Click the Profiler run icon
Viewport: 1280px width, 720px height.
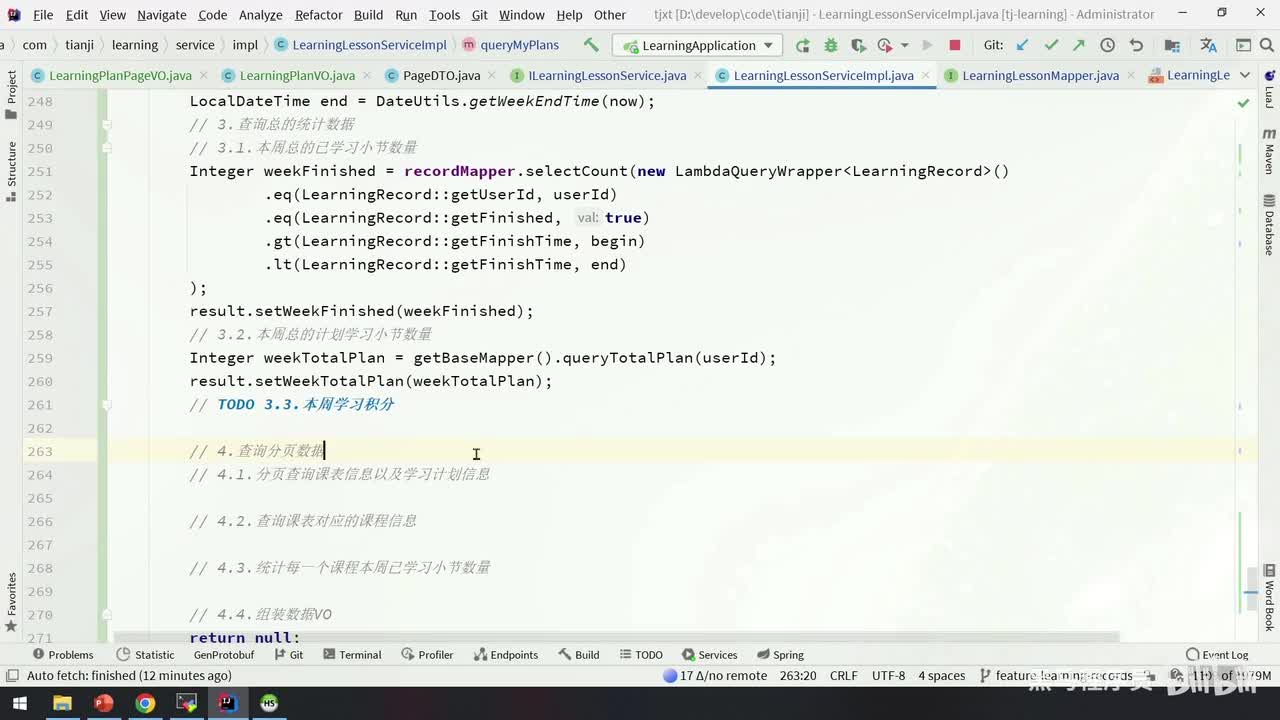tap(884, 45)
